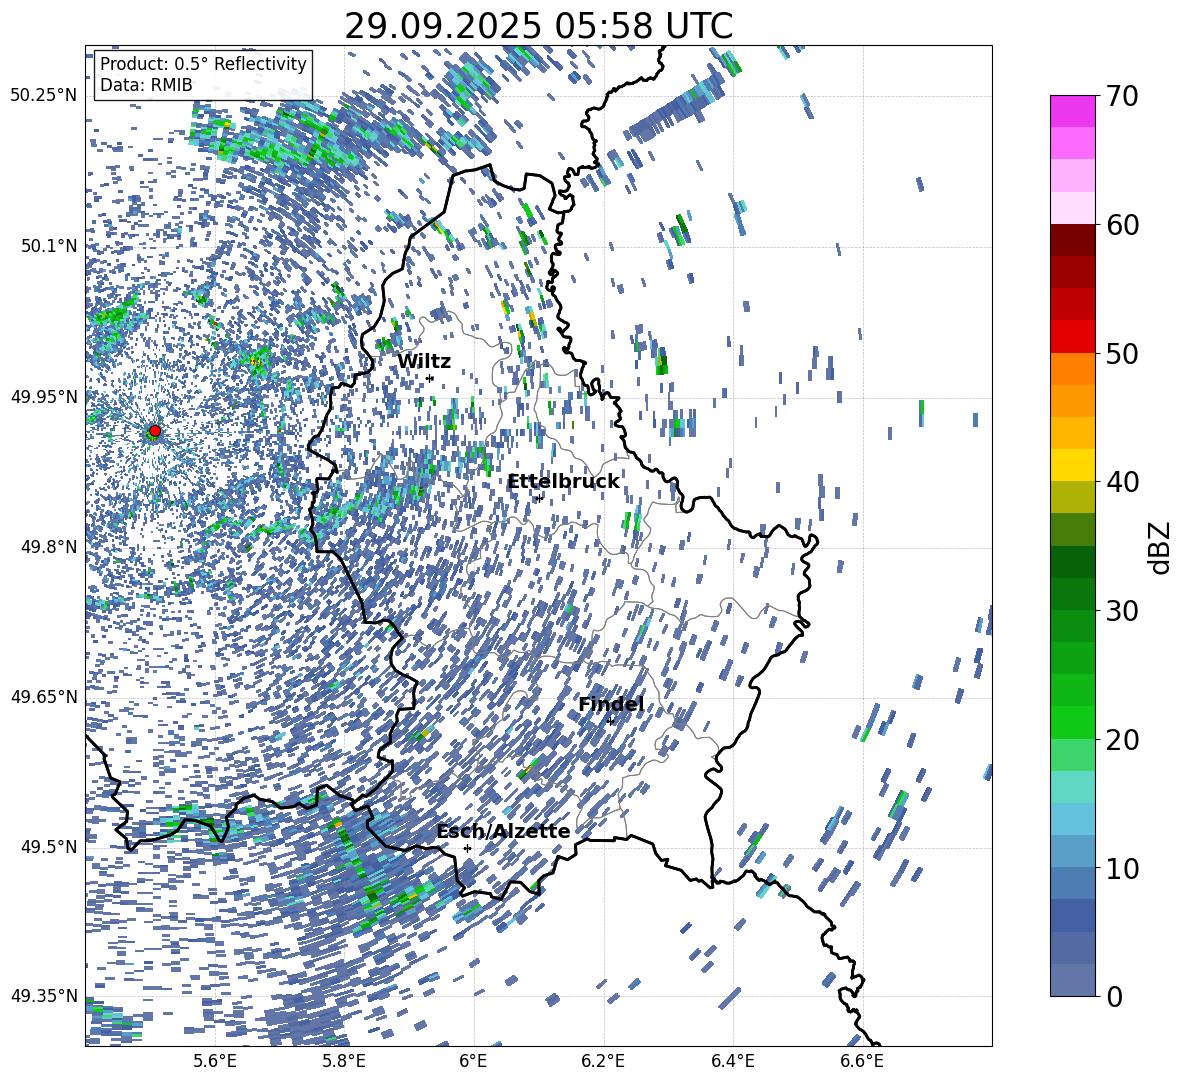Screen dimensions: 1184x1081
Task: Click the 6.6°E longitude tick label
Action: click(862, 1061)
